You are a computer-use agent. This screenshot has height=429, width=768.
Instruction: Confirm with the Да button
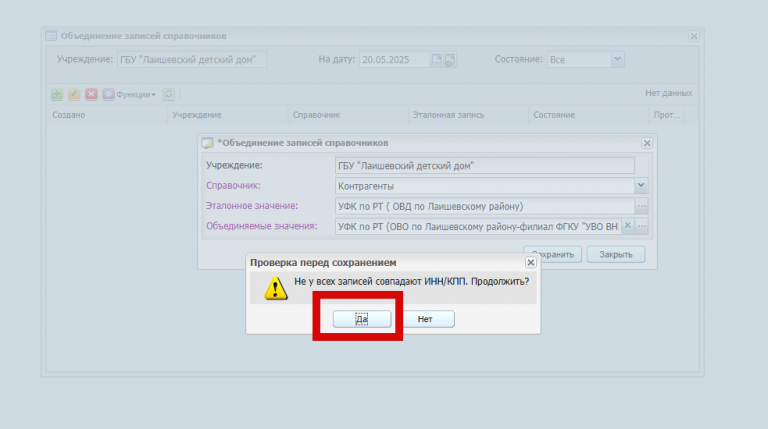pyautogui.click(x=362, y=319)
